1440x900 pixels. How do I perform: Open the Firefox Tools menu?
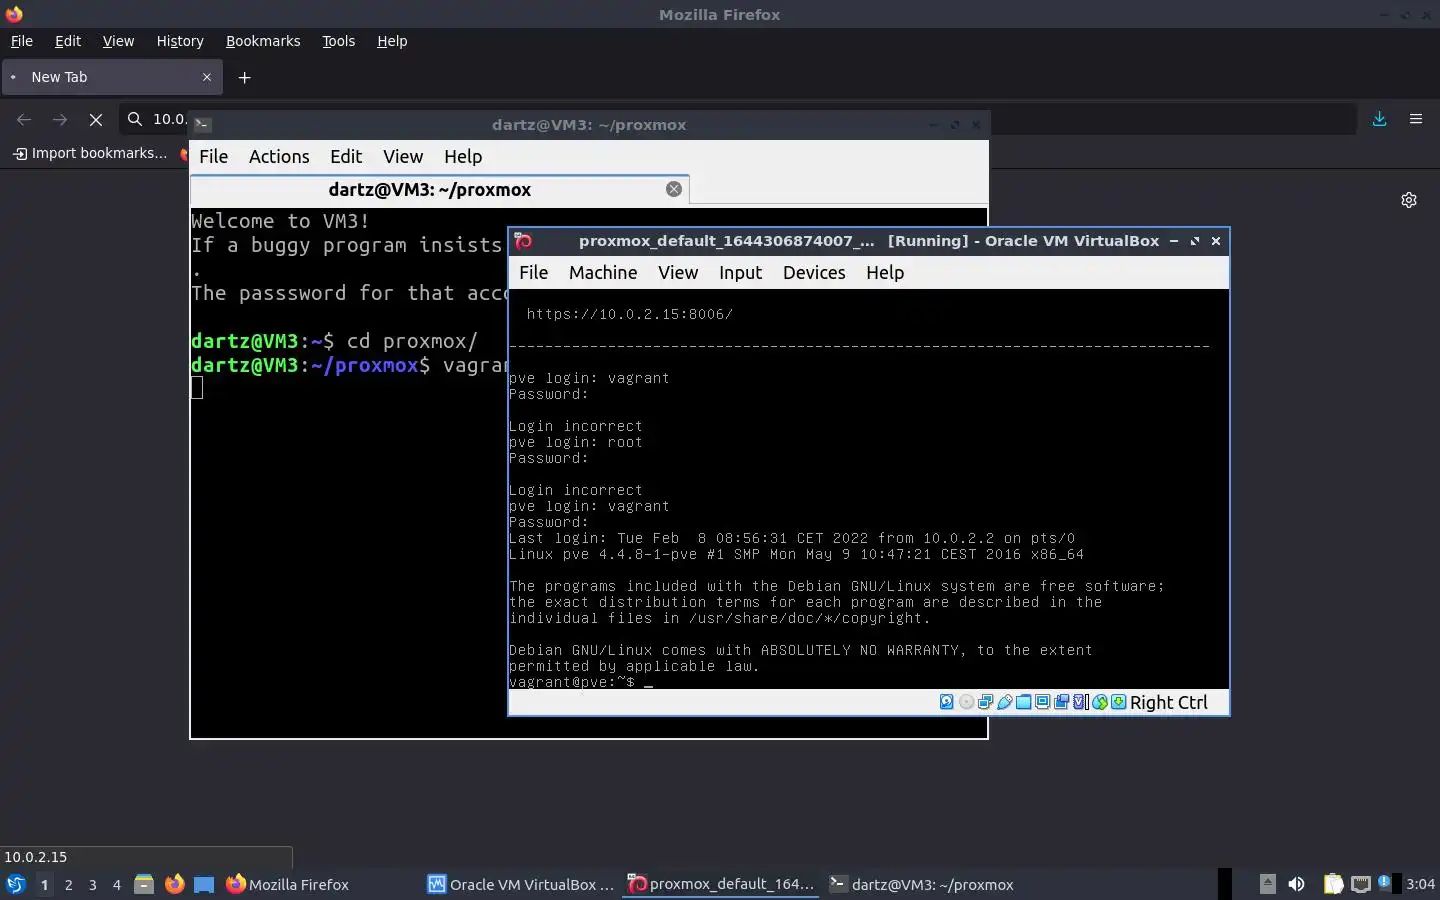[x=338, y=41]
